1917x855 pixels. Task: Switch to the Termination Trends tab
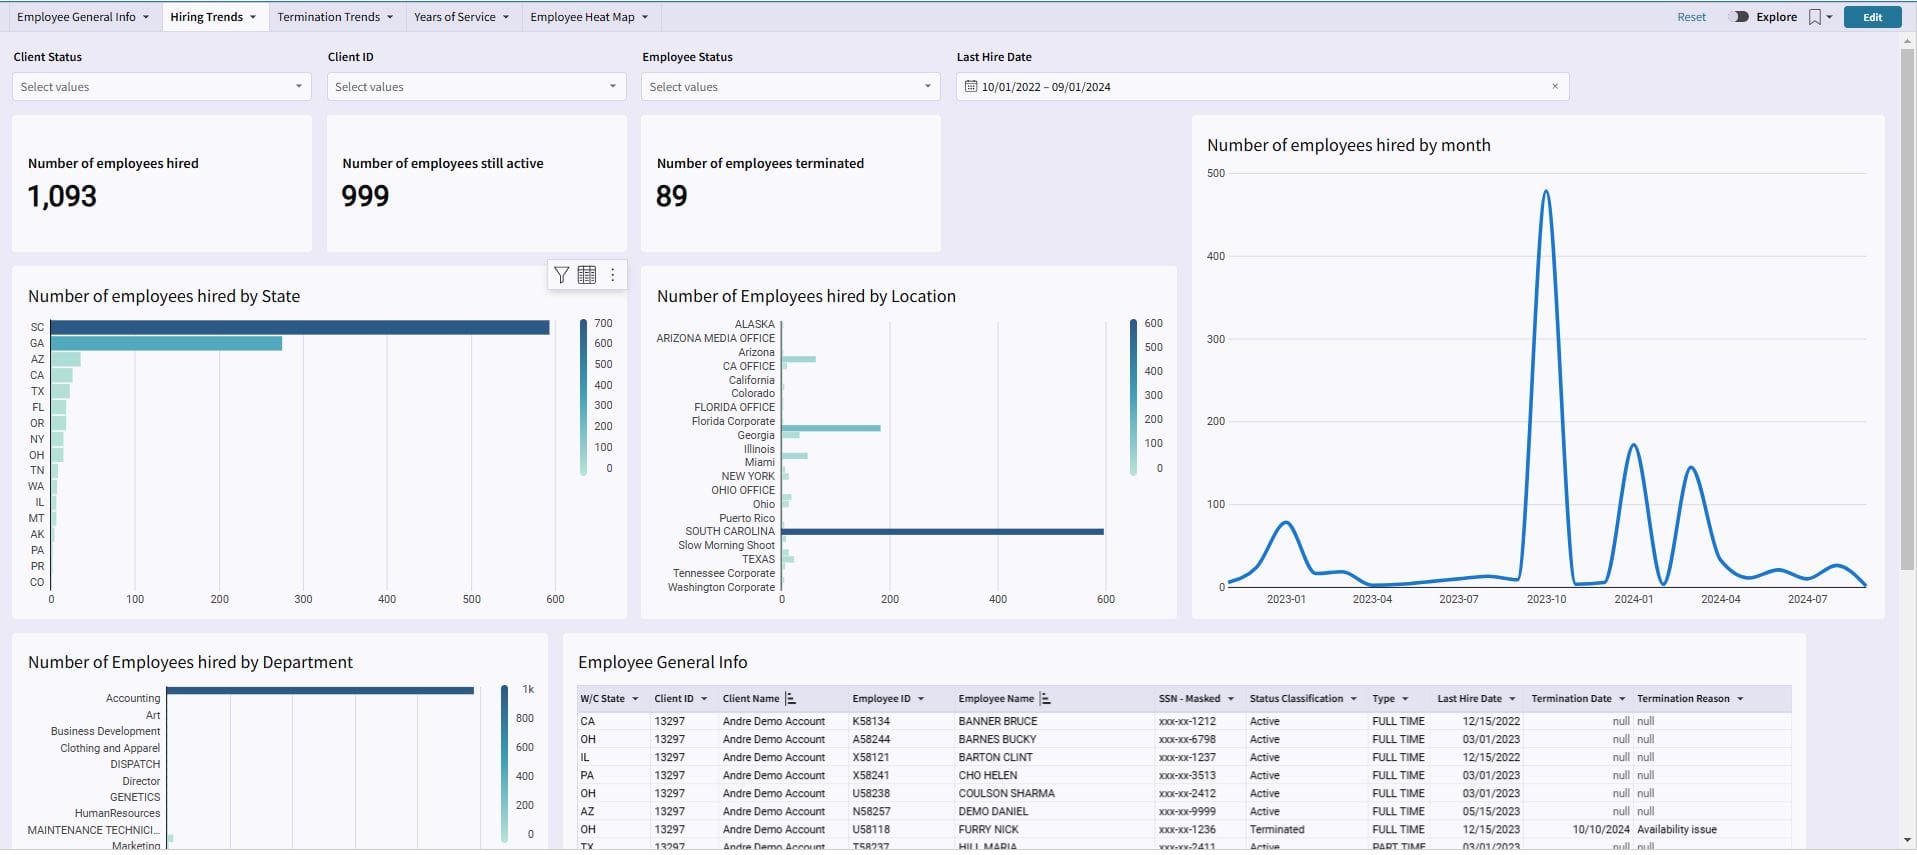329,17
